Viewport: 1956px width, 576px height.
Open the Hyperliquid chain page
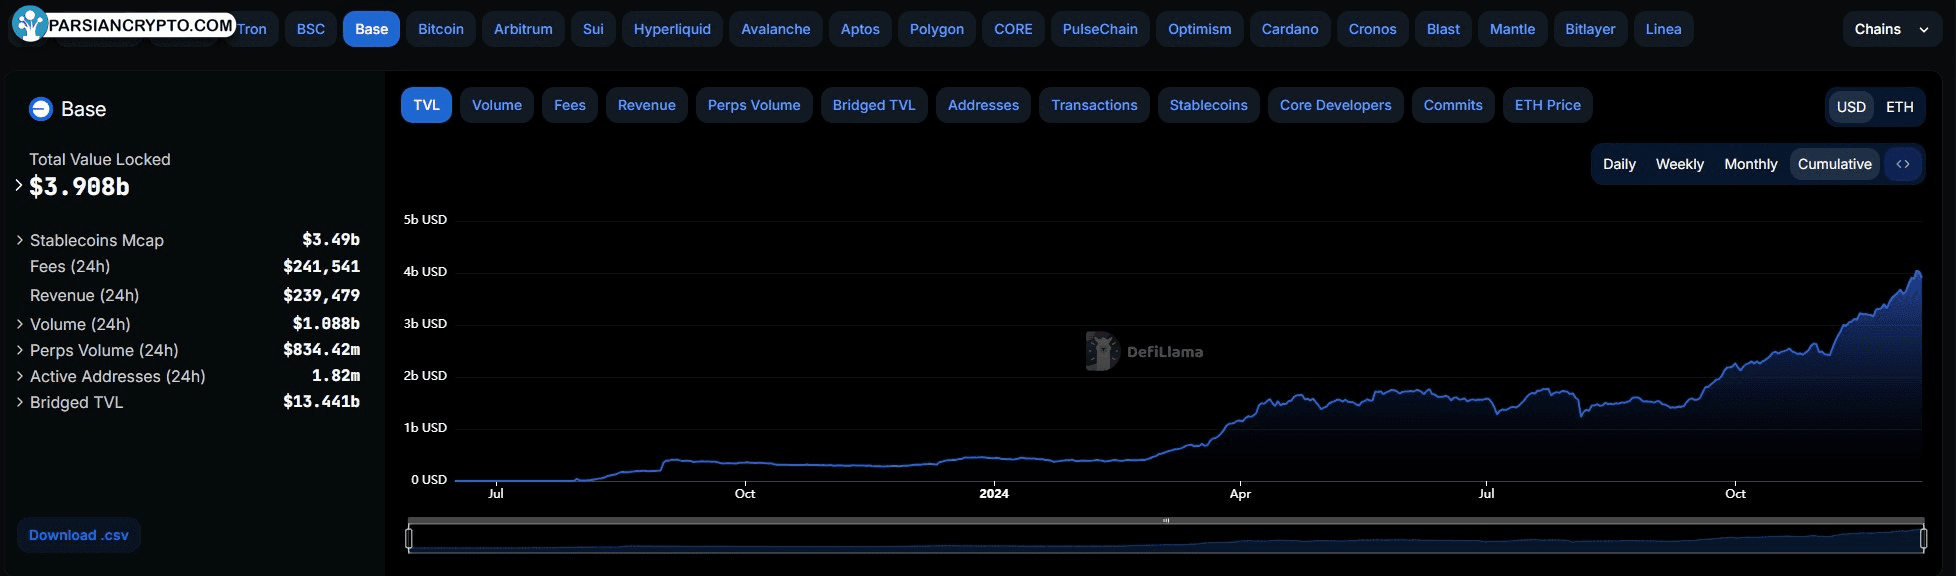[672, 29]
